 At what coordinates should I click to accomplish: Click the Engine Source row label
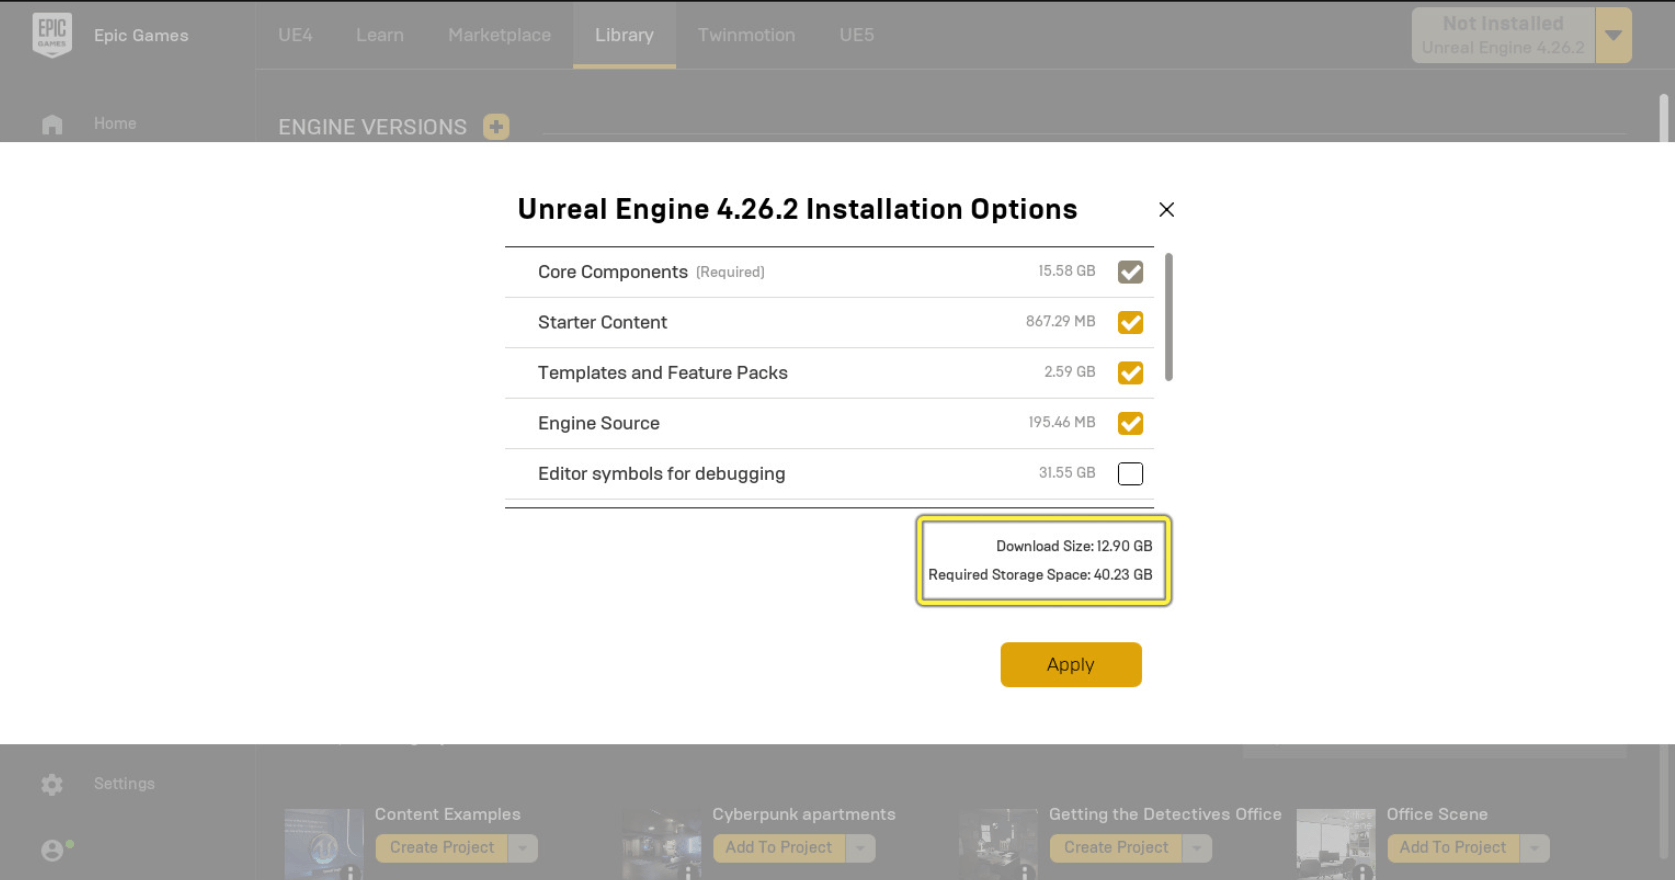pos(599,423)
